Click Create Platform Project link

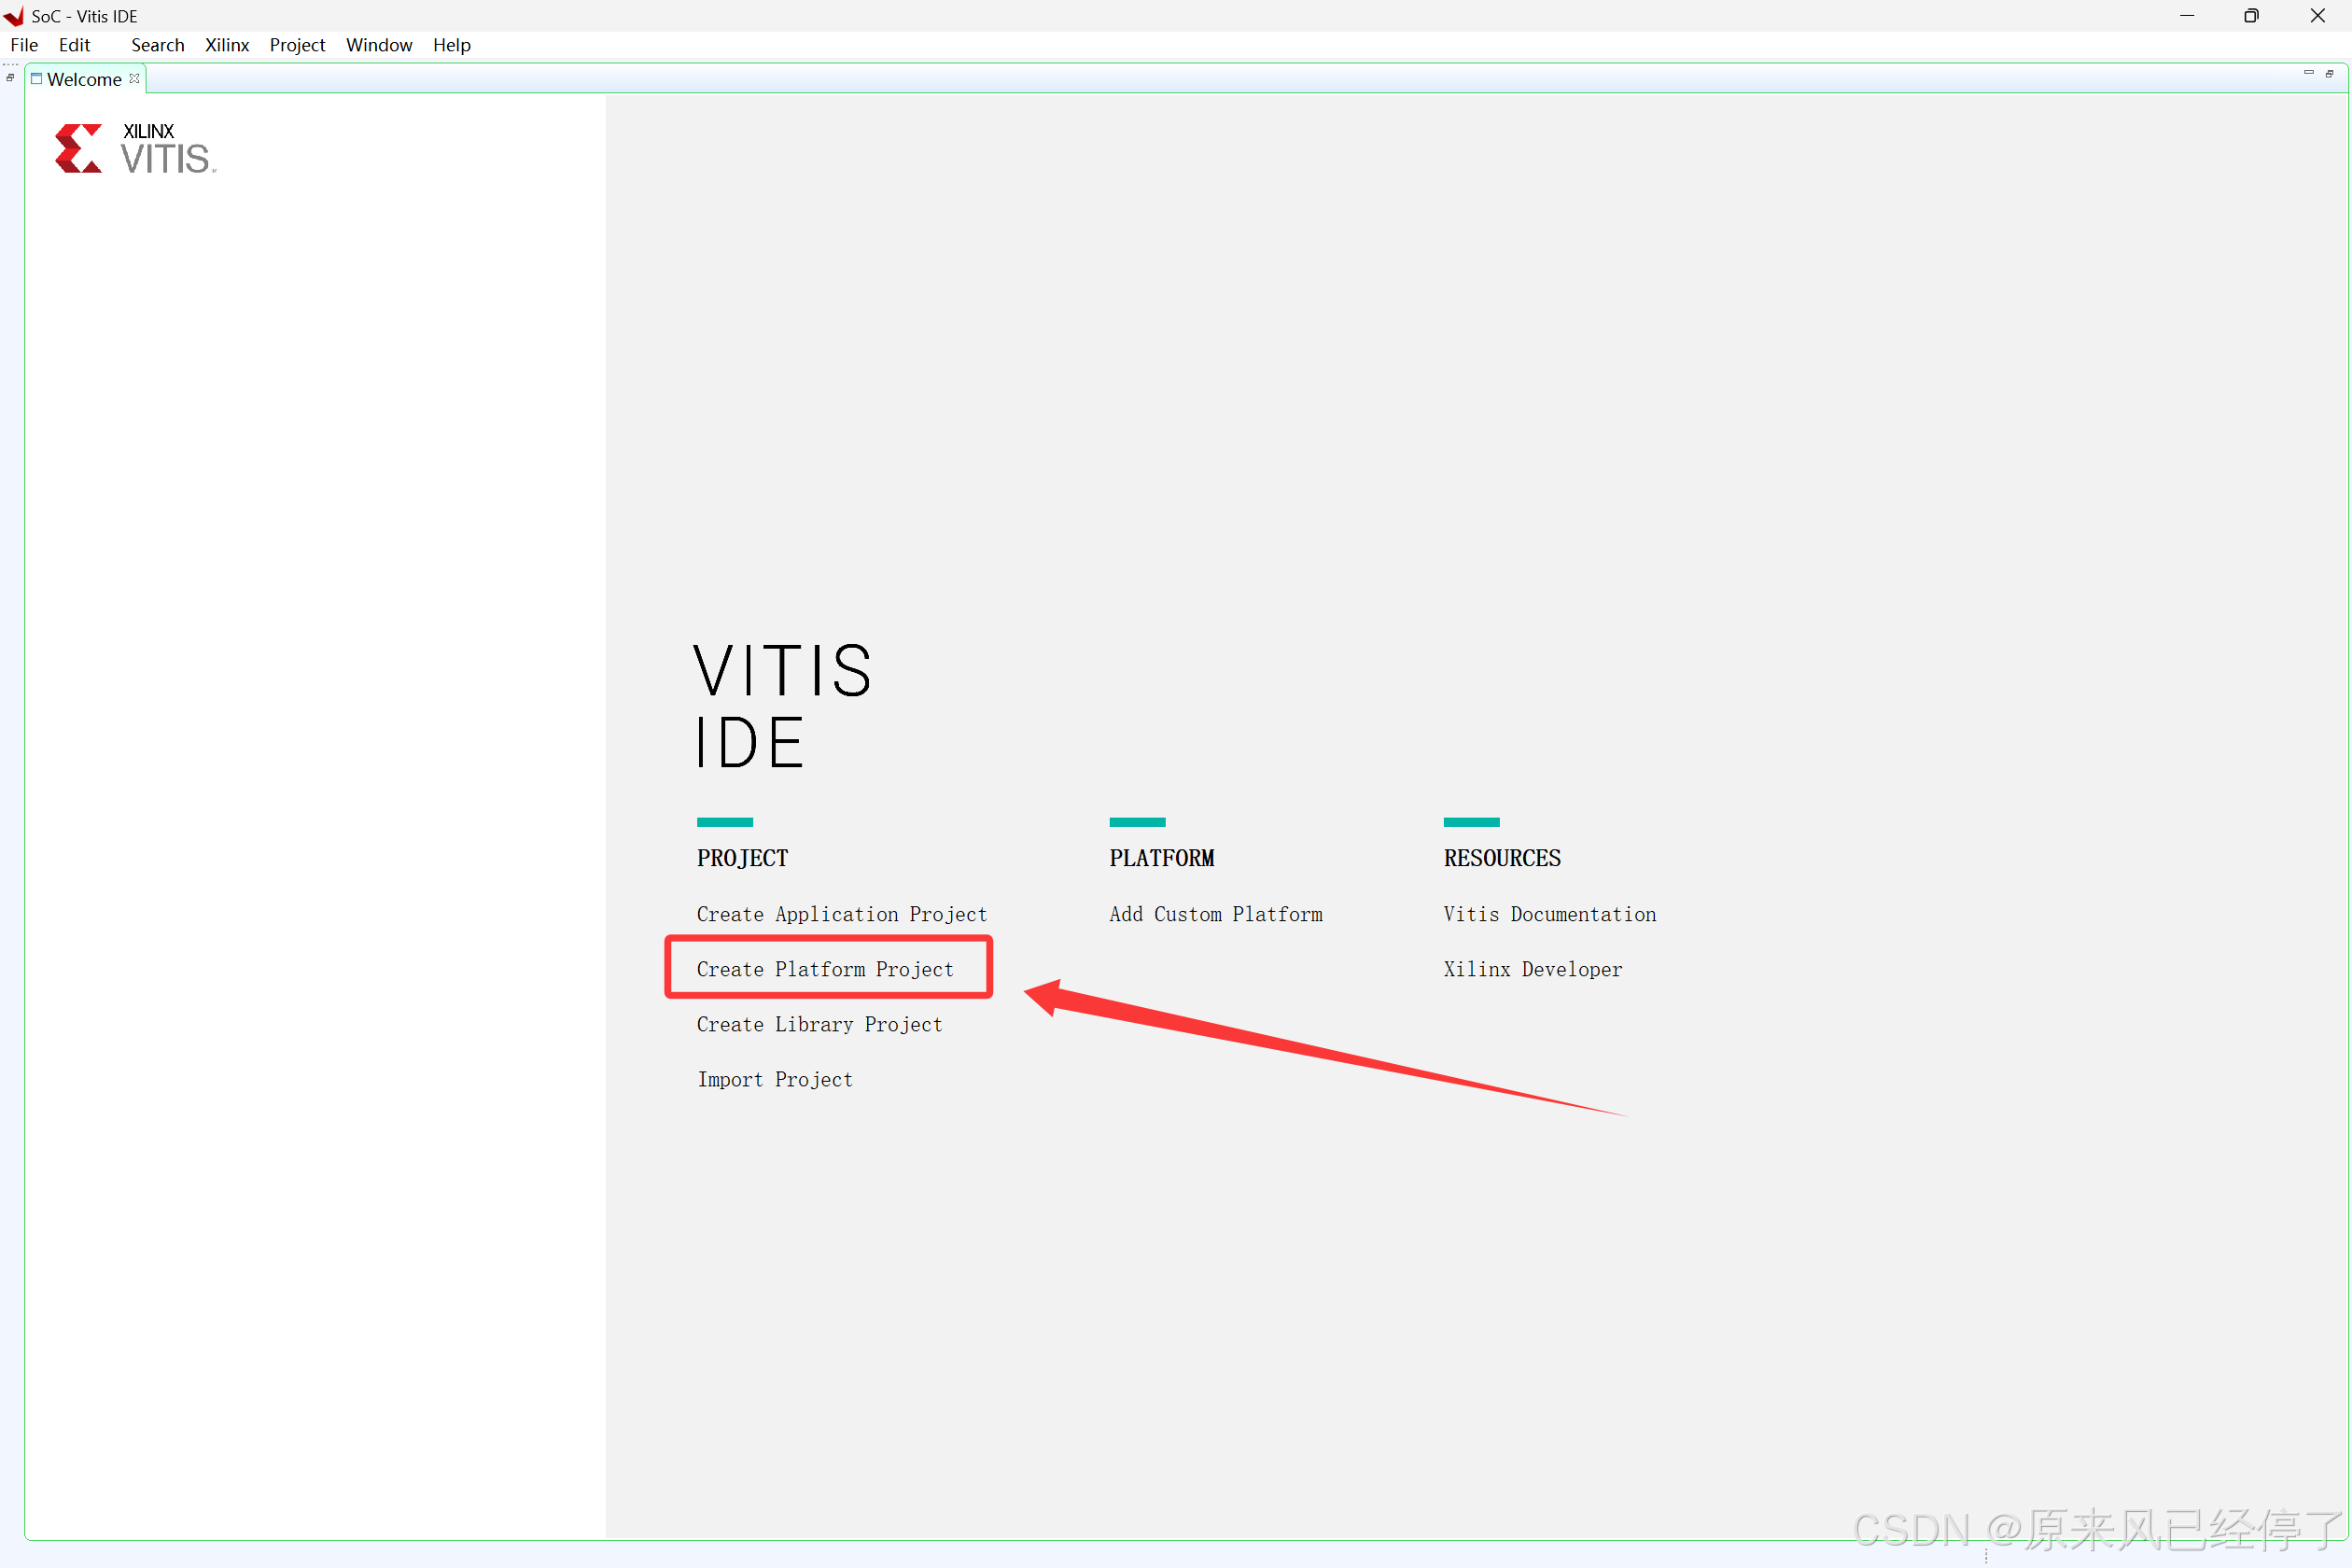point(824,969)
